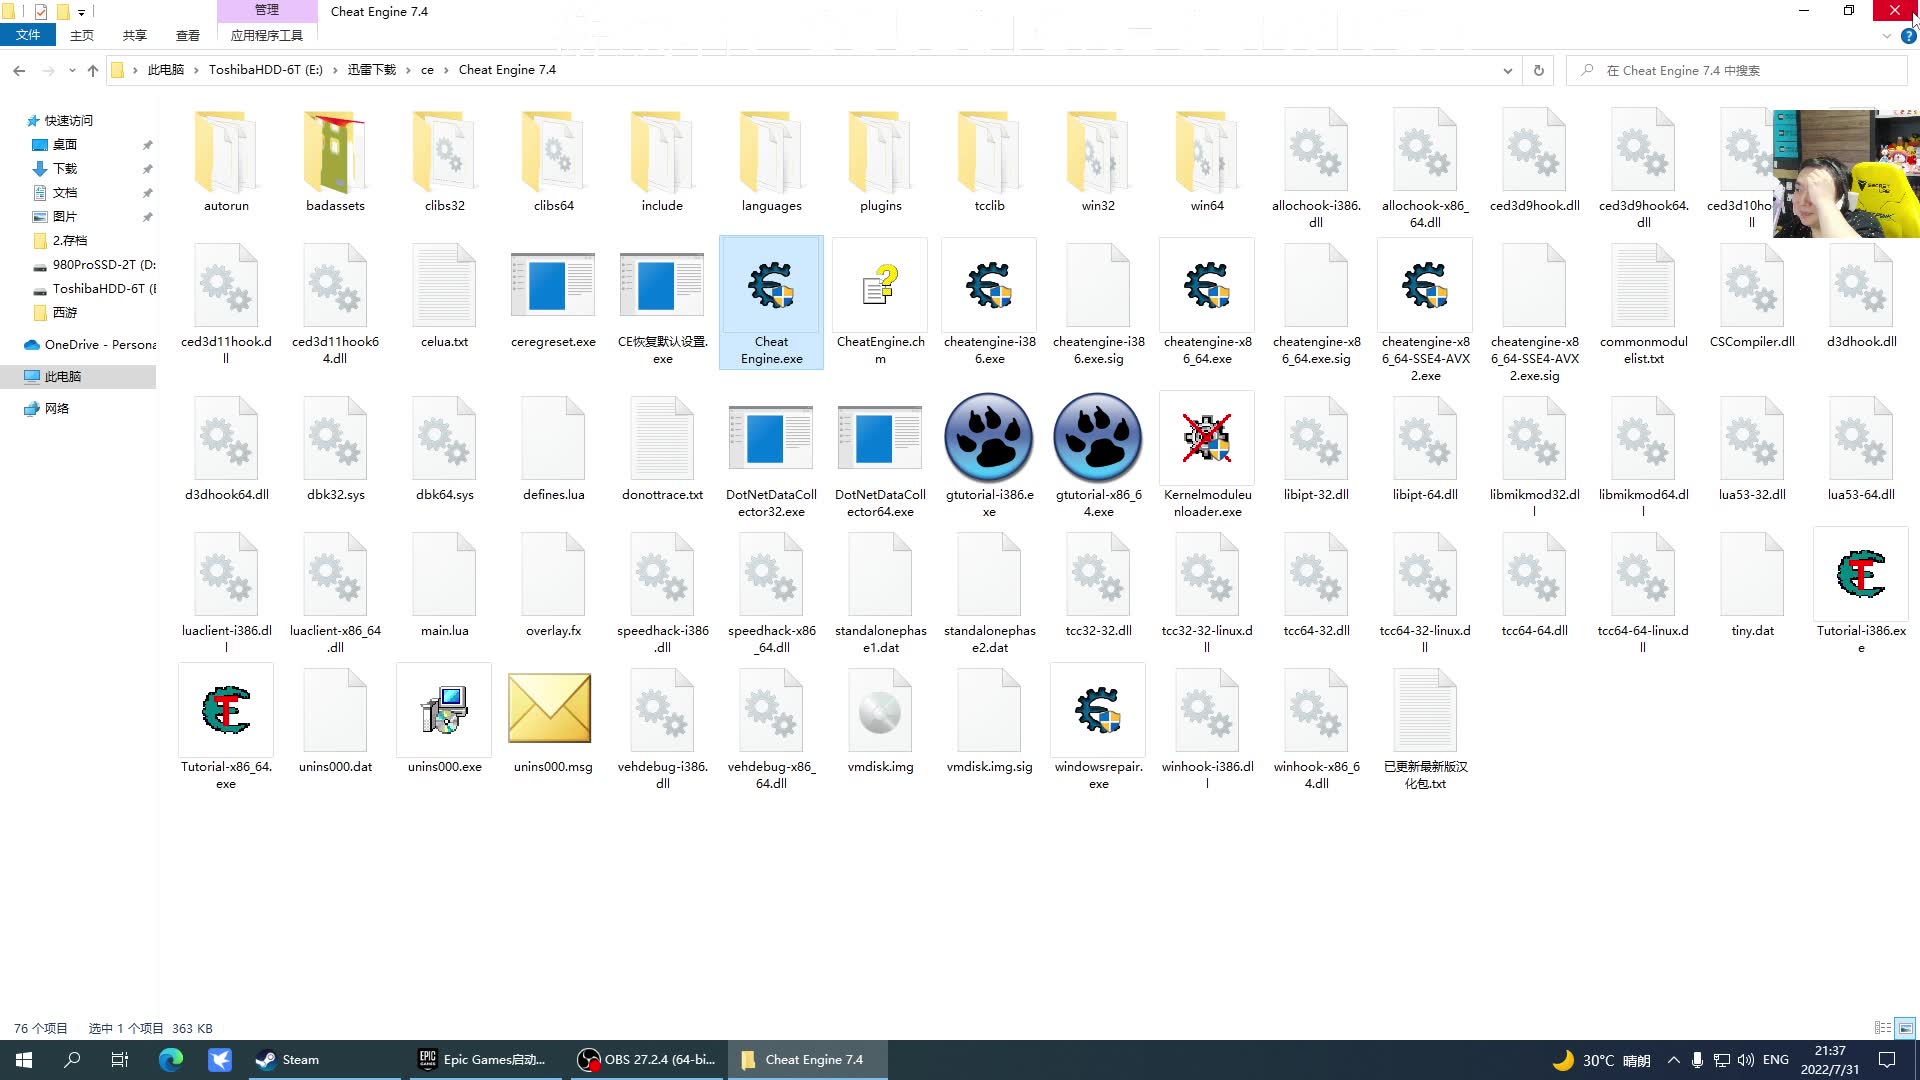Switch to the 查看 ribbon tab
Screen dimensions: 1920x1080
pos(188,35)
